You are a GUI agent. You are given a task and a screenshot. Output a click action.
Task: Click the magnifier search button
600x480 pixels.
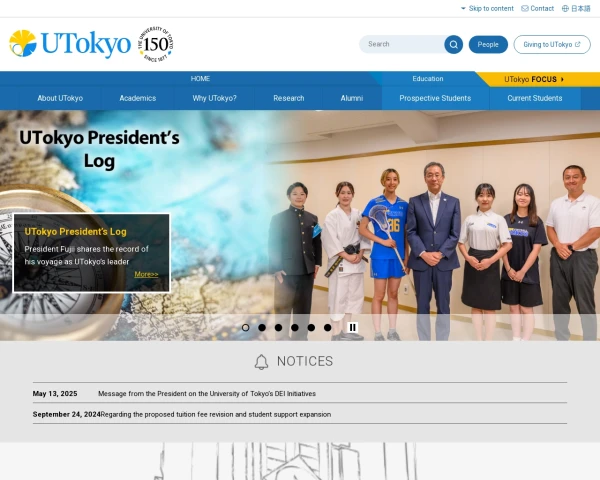click(453, 44)
